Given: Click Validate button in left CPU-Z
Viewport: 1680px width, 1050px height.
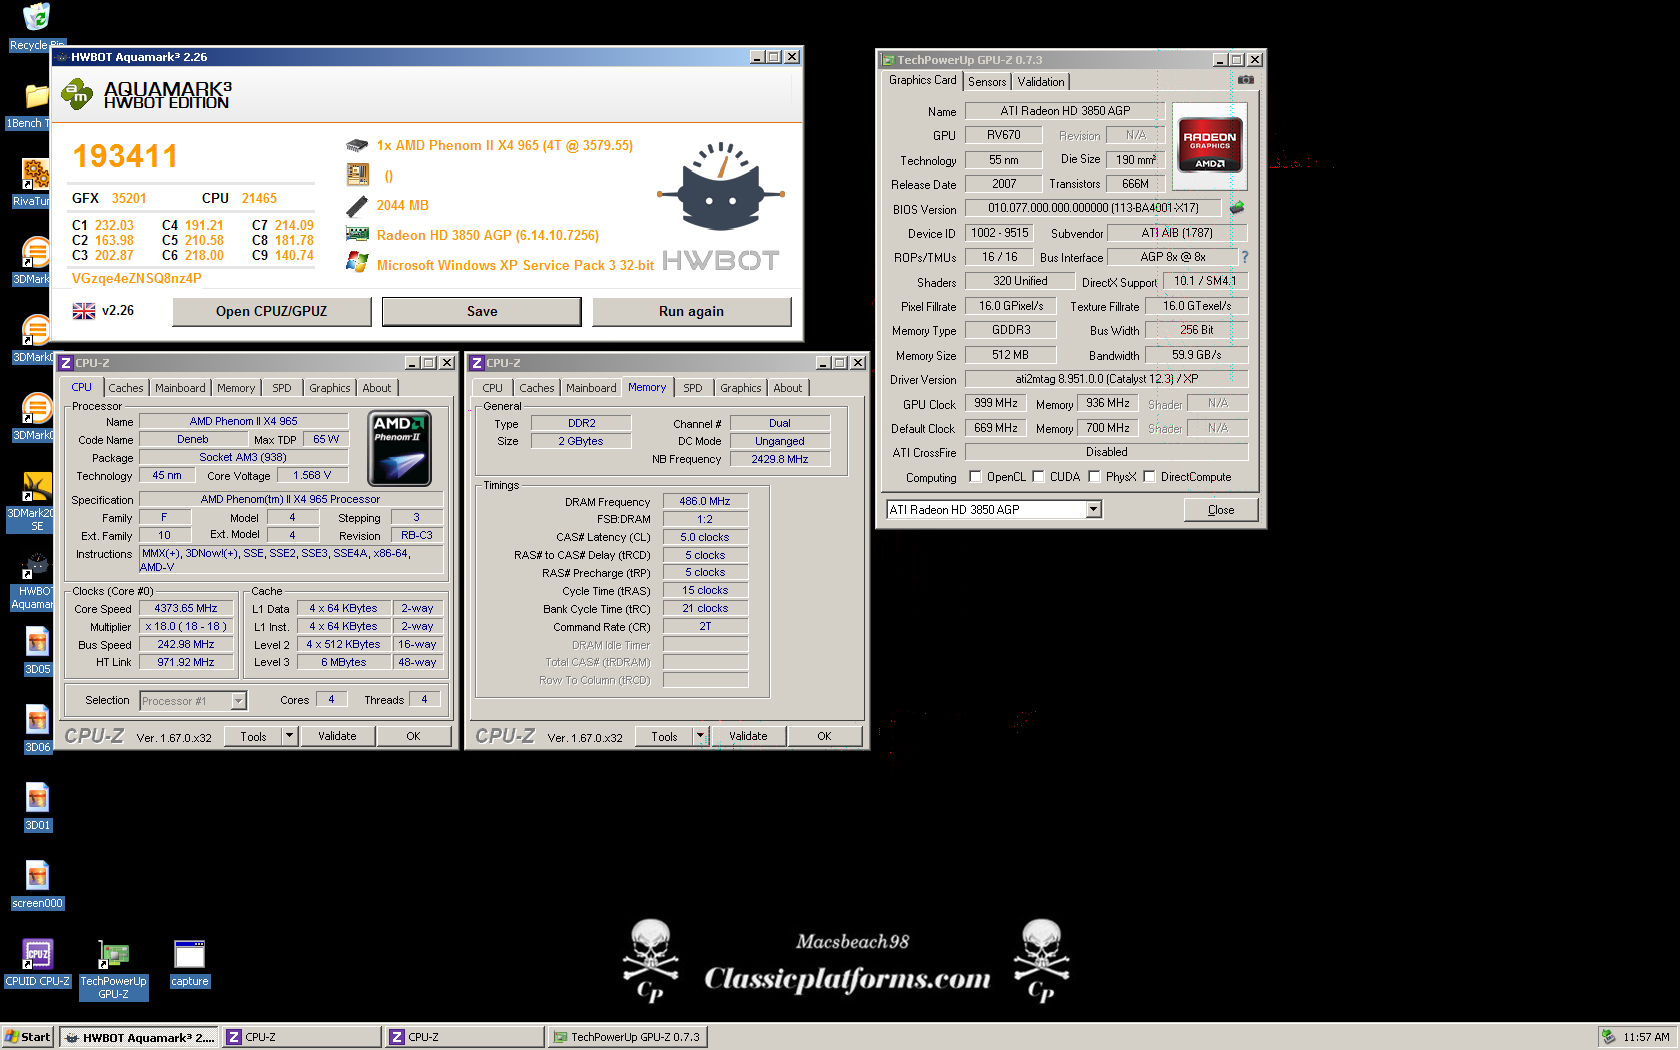Looking at the screenshot, I should [337, 736].
